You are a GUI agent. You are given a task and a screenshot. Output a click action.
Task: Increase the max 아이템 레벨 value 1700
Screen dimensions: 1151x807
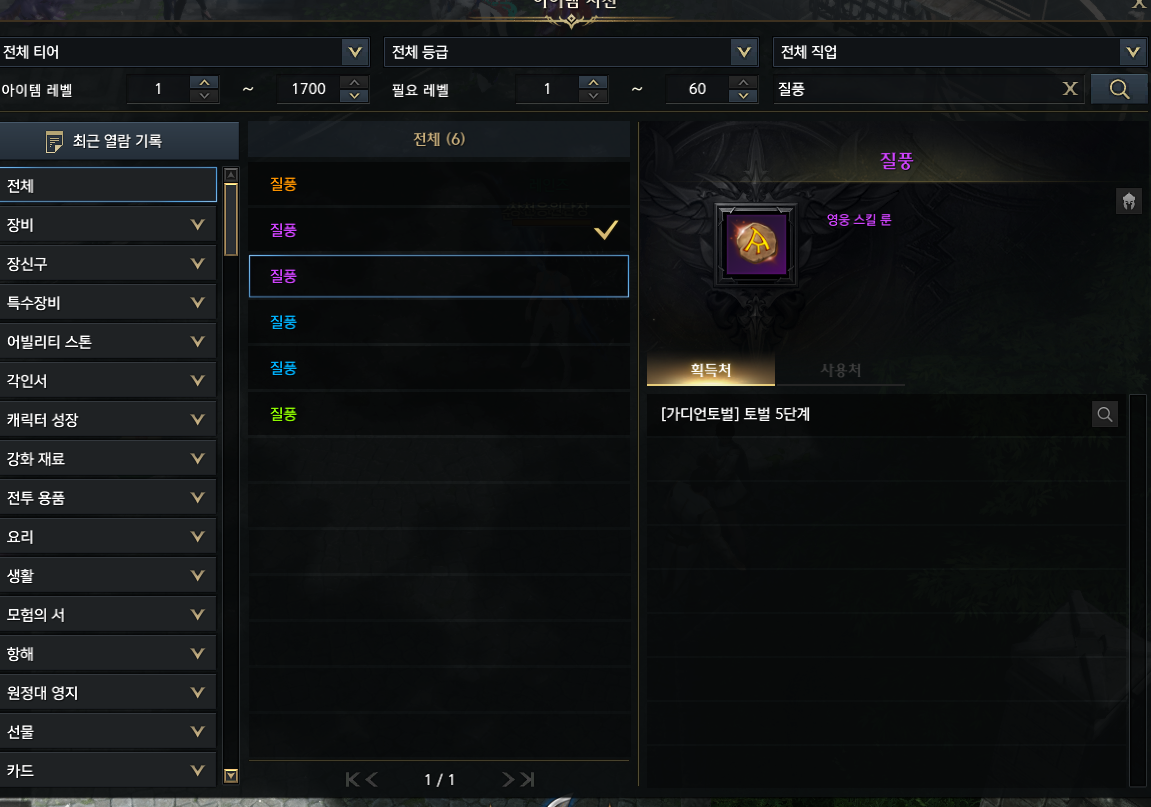pyautogui.click(x=355, y=82)
